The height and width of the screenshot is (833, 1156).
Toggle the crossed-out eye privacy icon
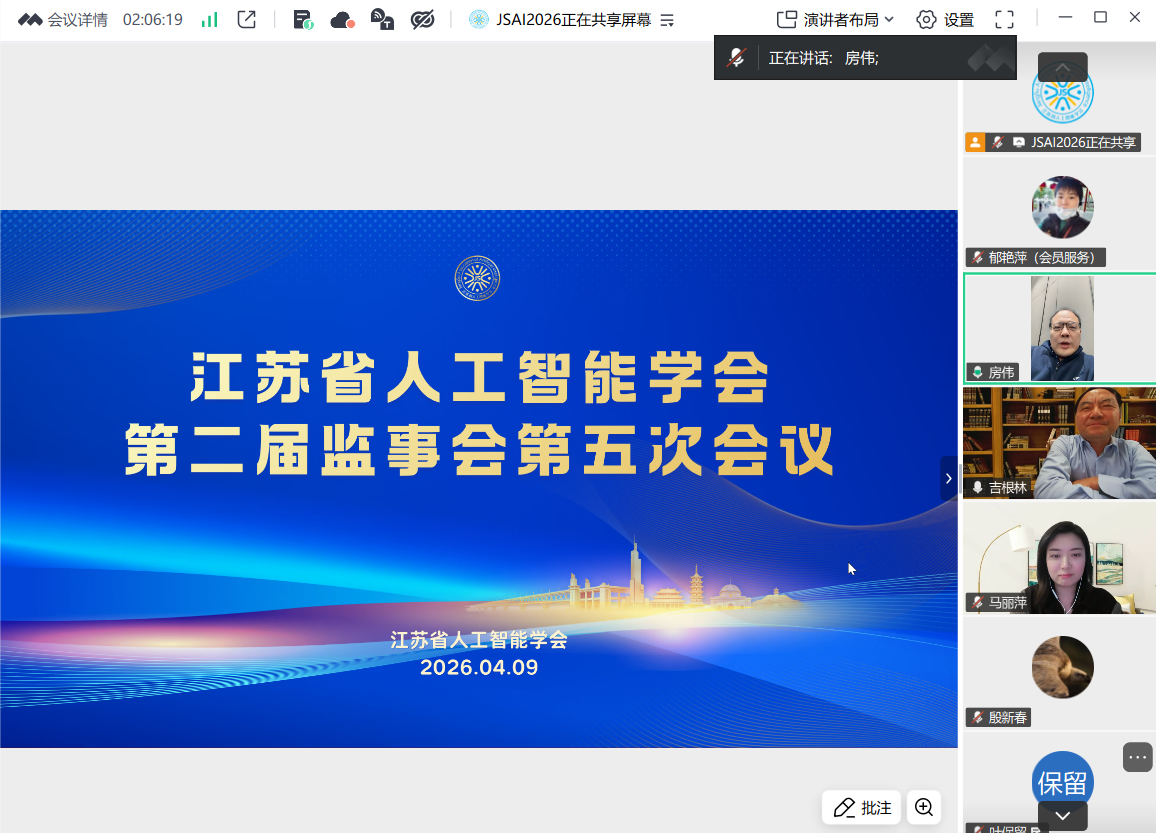423,19
